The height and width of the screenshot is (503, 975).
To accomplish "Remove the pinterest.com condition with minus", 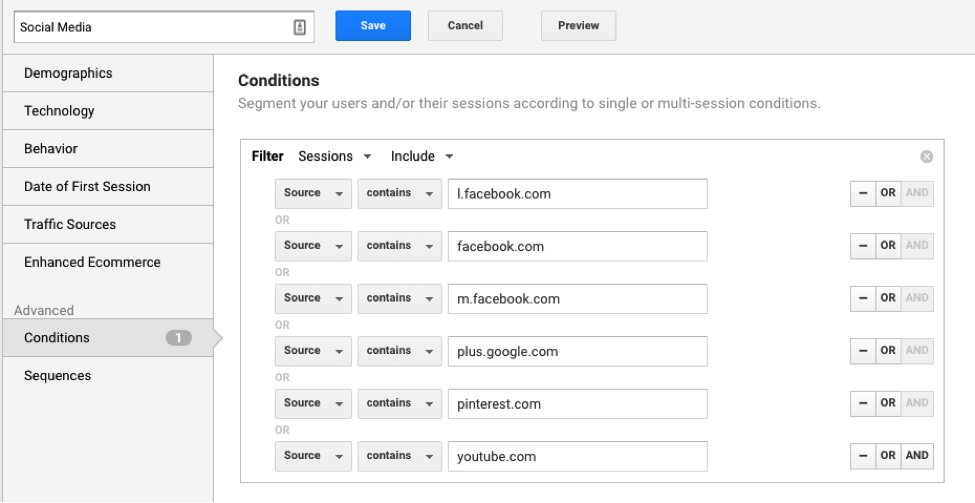I will [862, 404].
